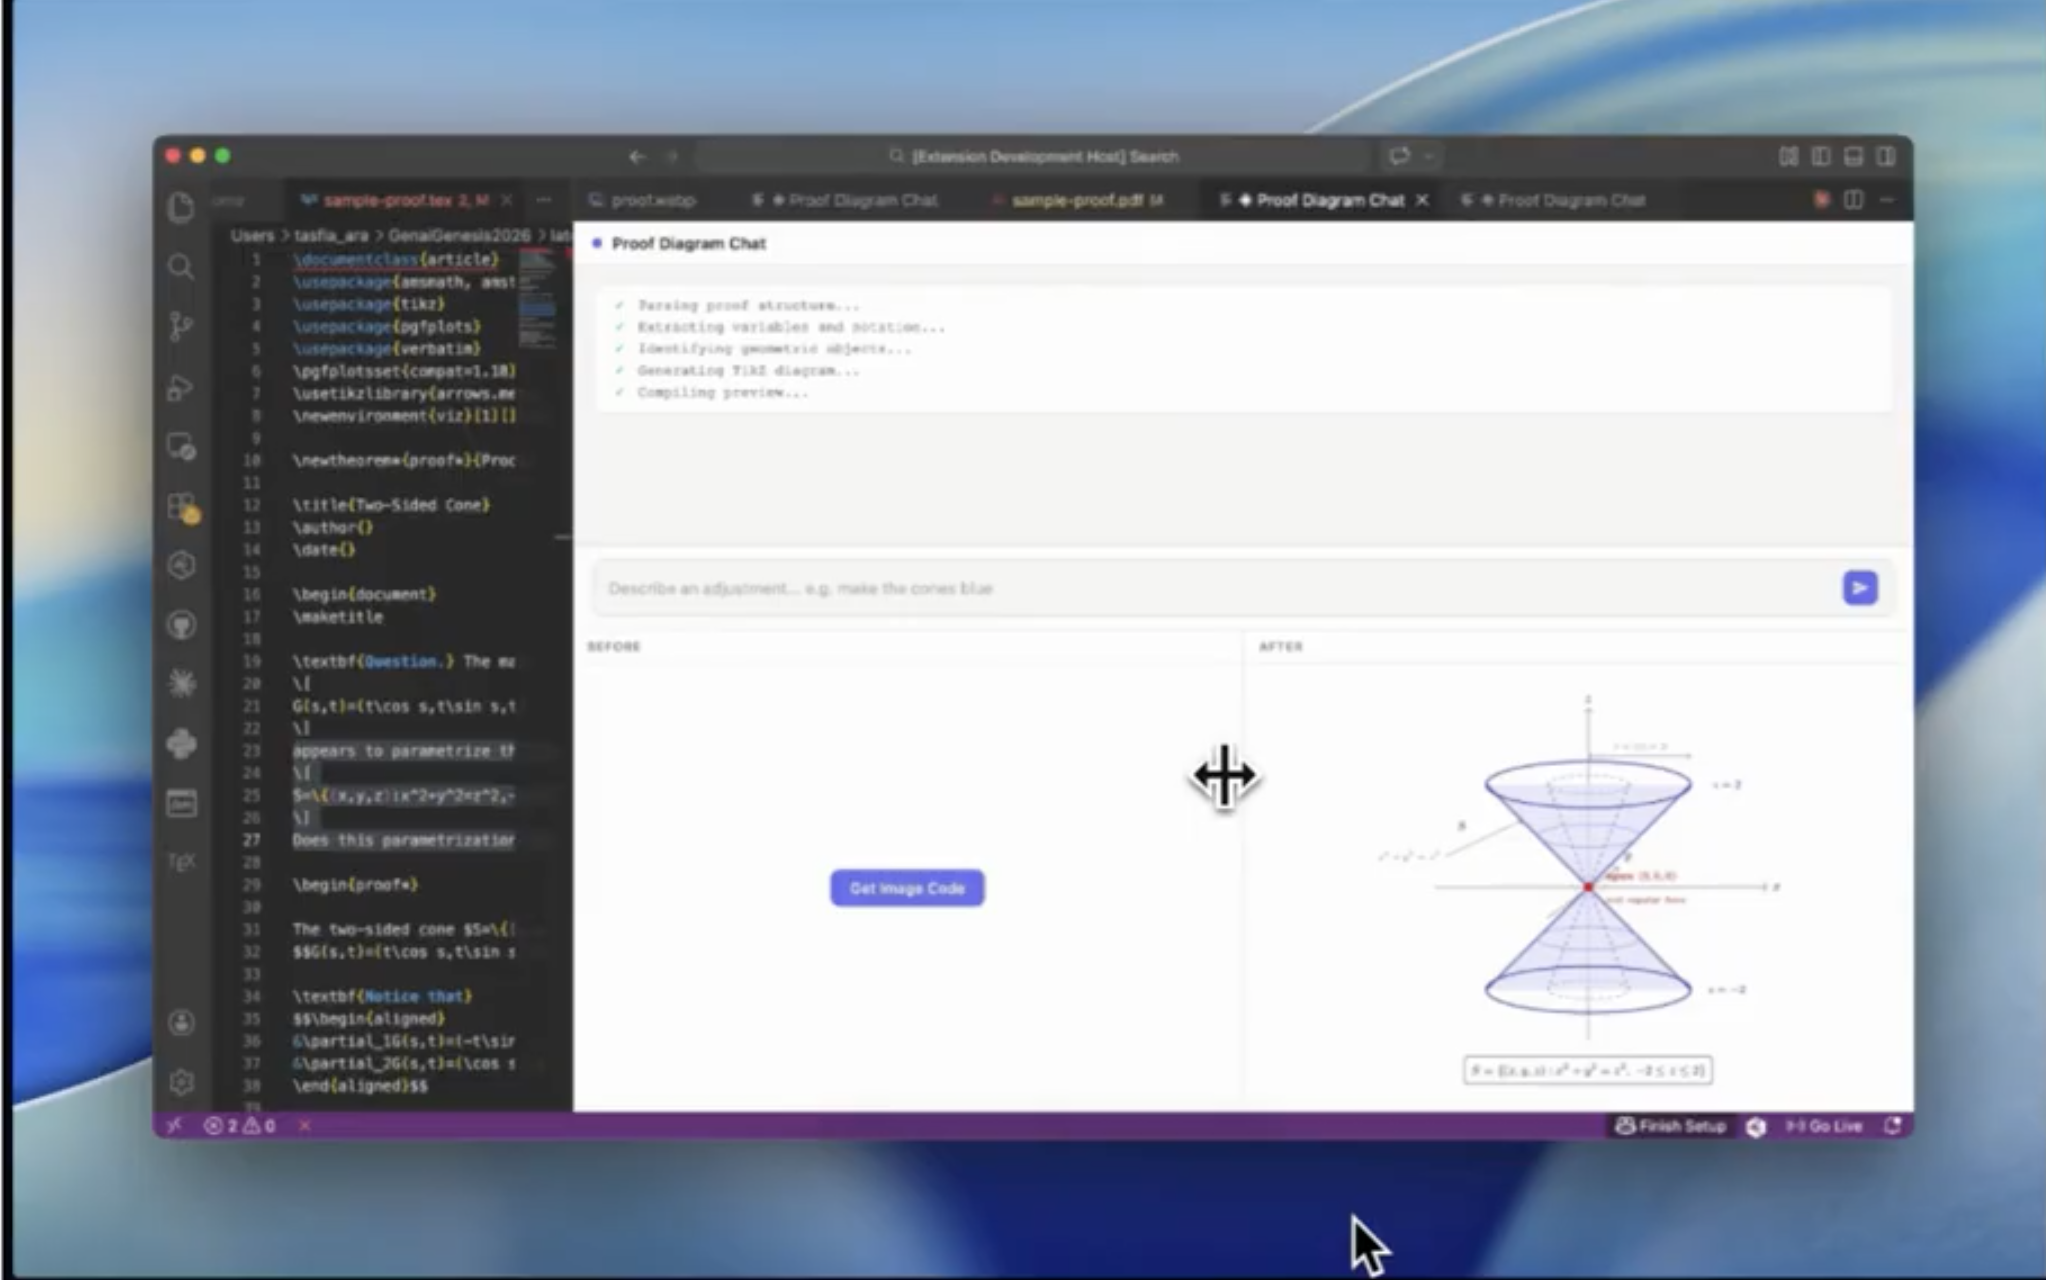
Task: Open the Run and Debug view
Action: click(181, 387)
